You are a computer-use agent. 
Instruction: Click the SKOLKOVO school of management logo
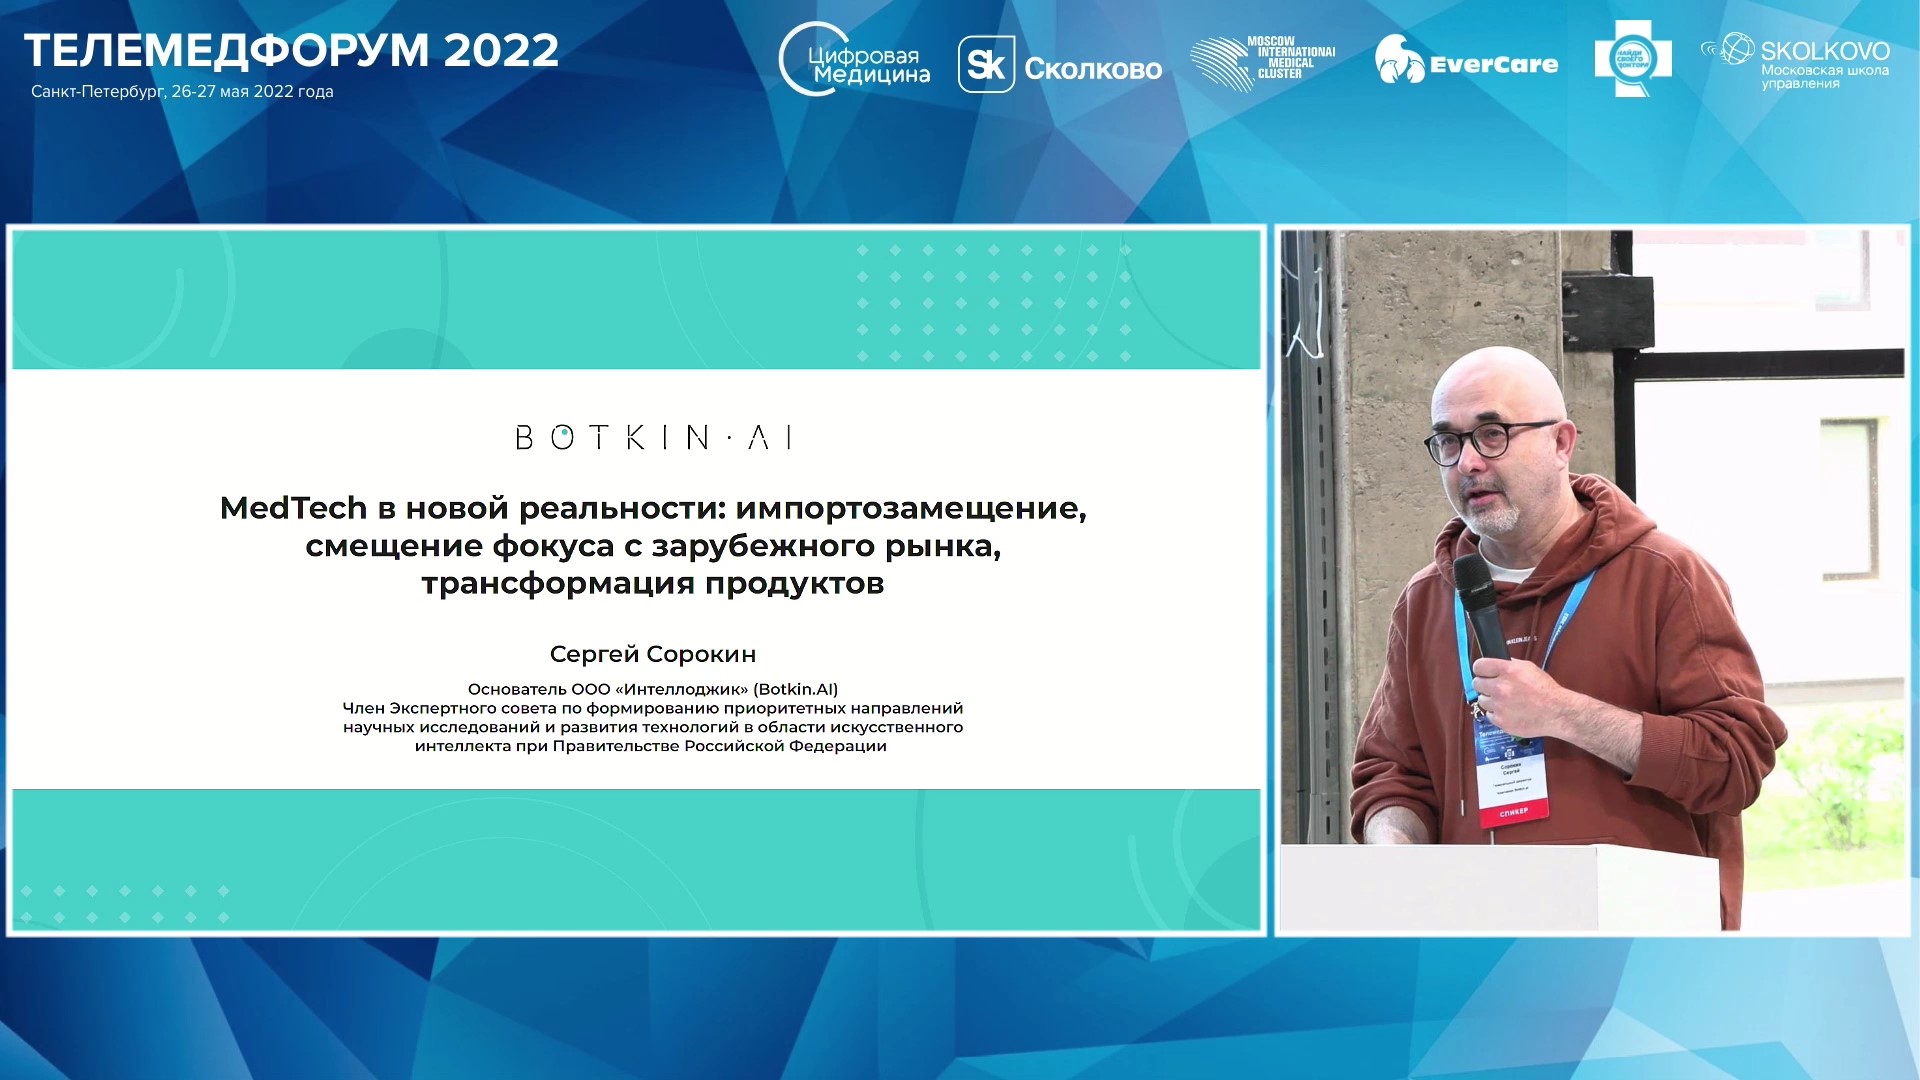click(1797, 62)
